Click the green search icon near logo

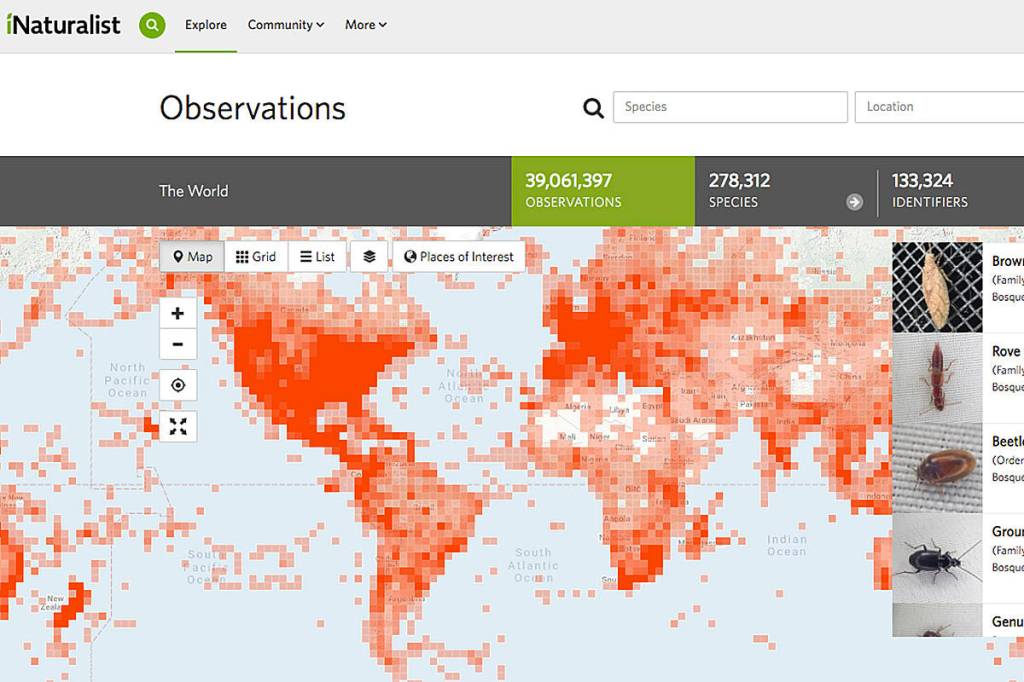tap(152, 25)
